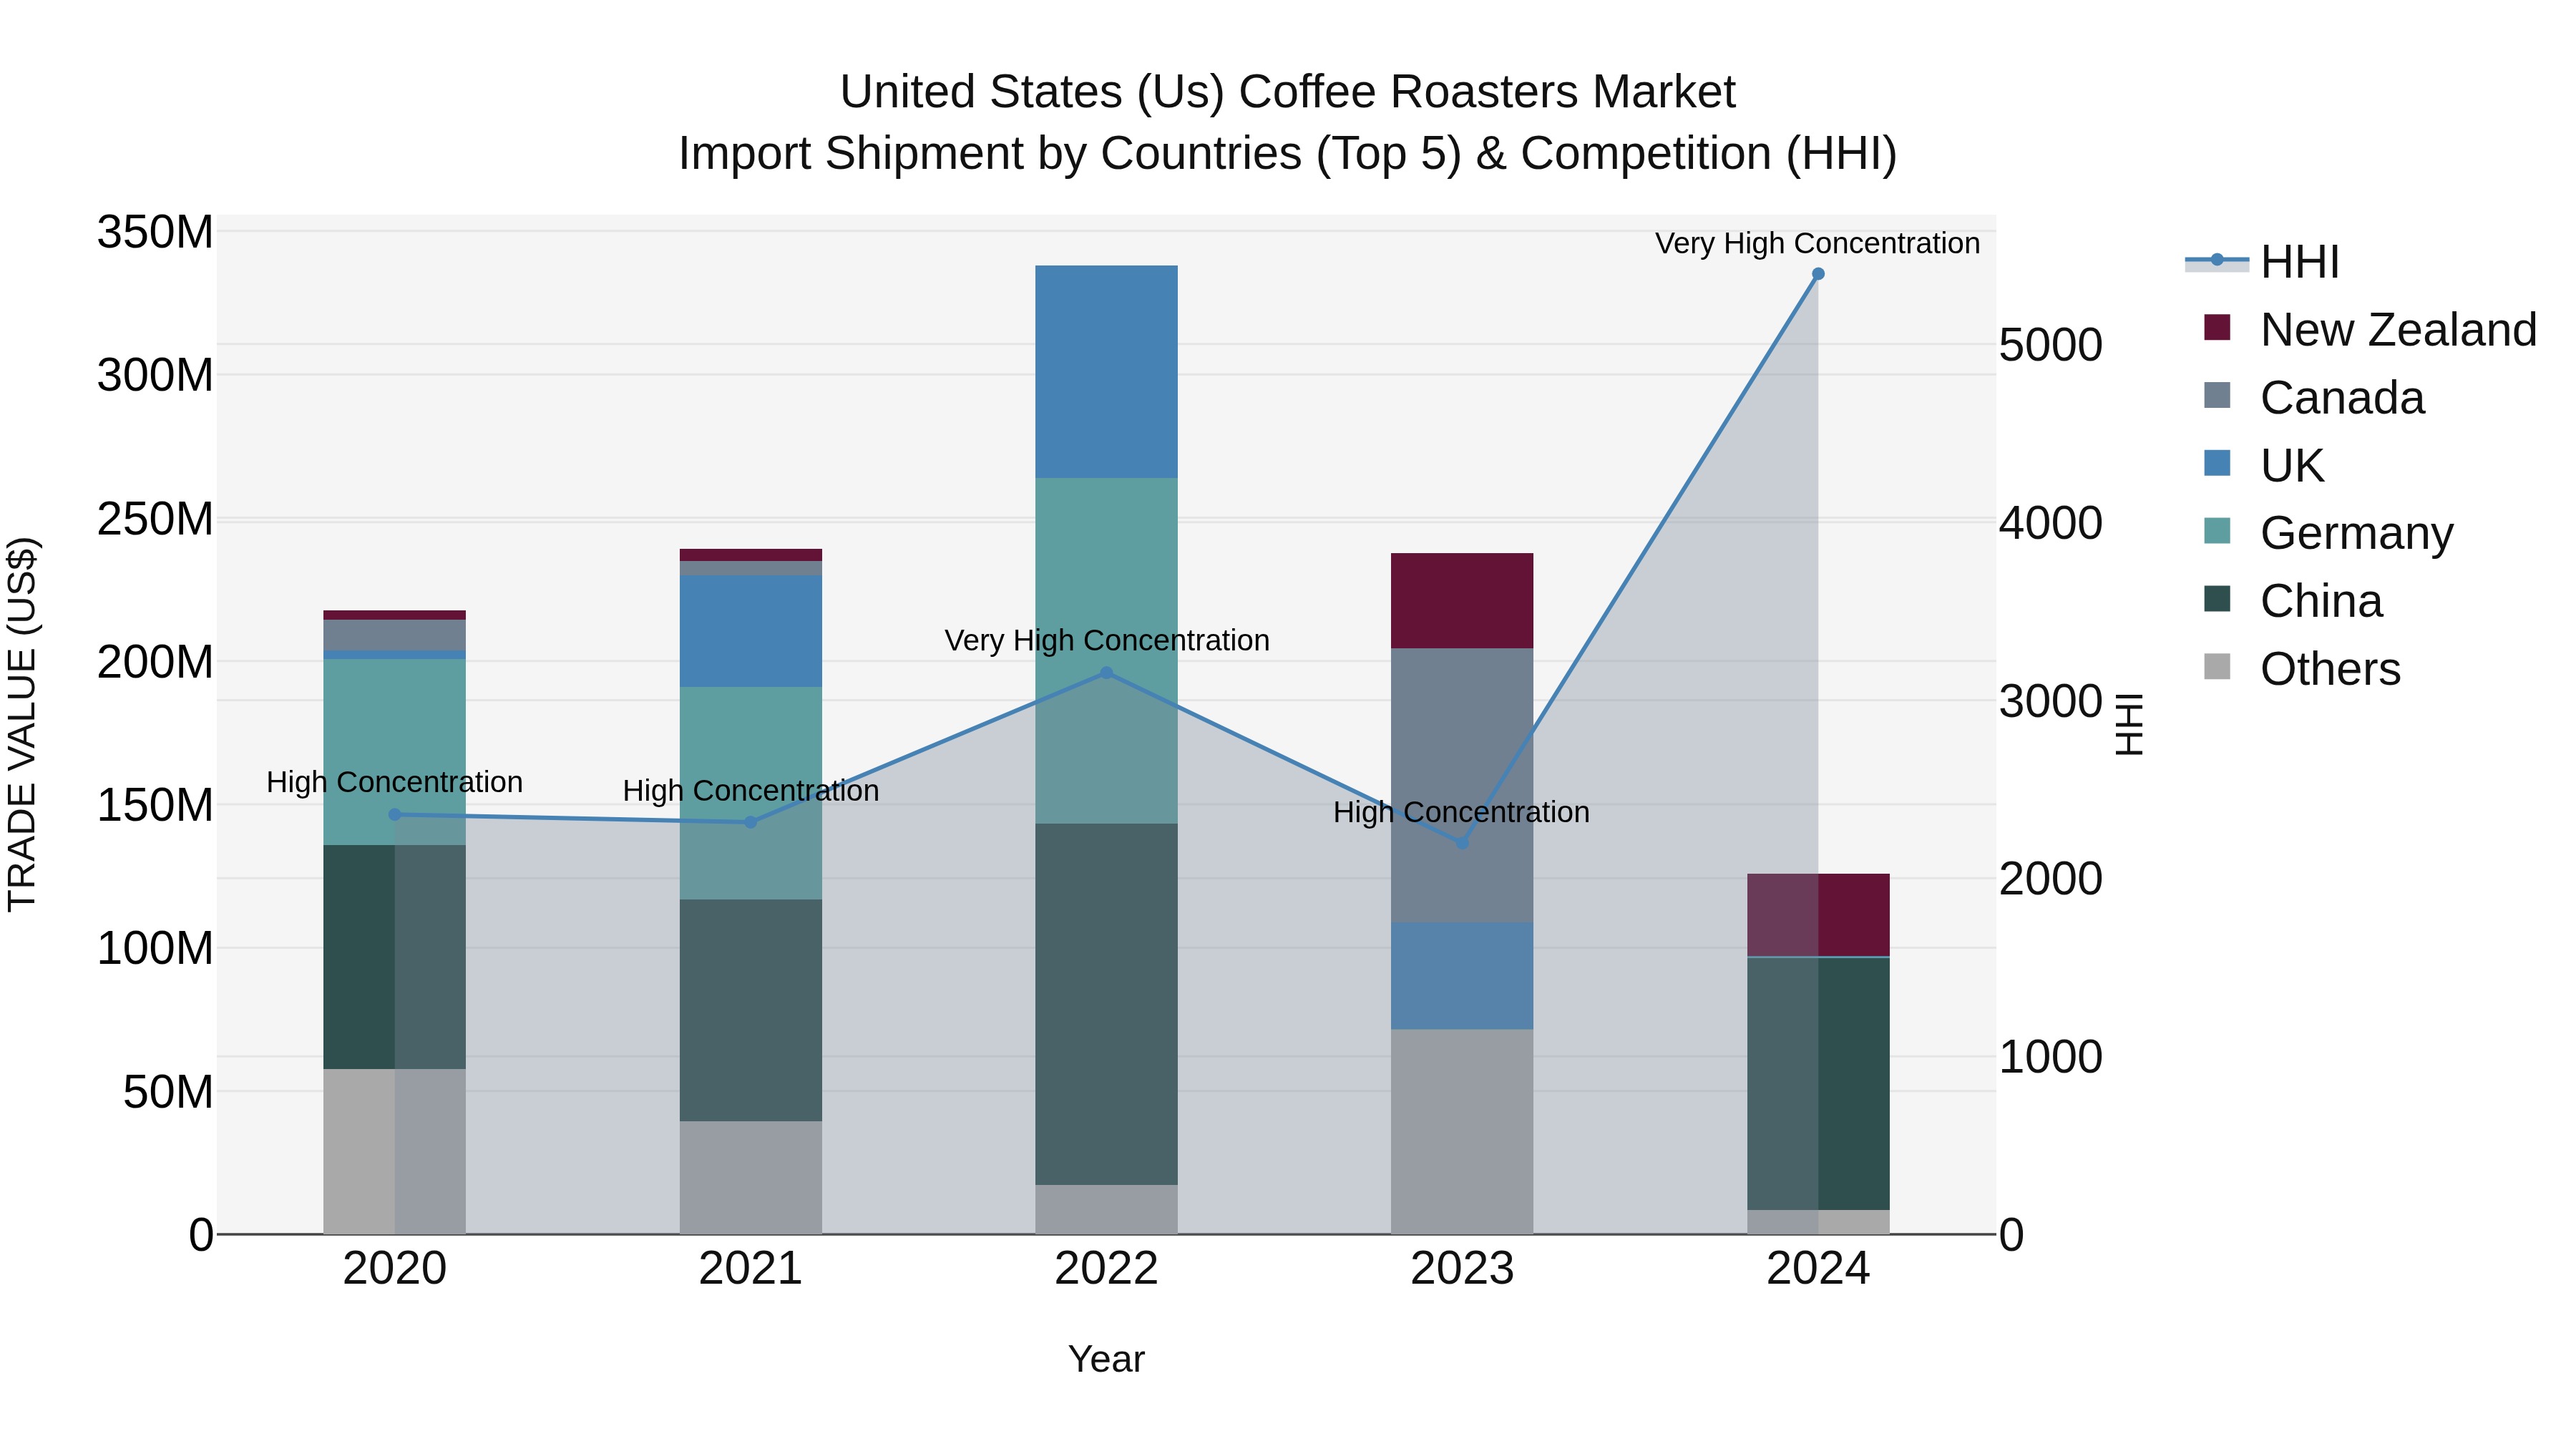This screenshot has height=1449, width=2576.
Task: Click the 2021 UK bar segment
Action: tap(751, 631)
